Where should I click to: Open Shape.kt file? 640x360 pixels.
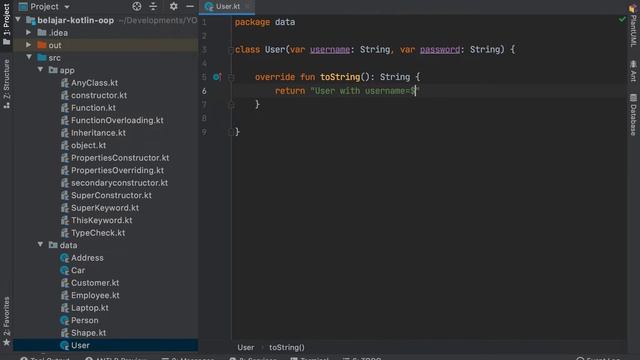tap(88, 333)
